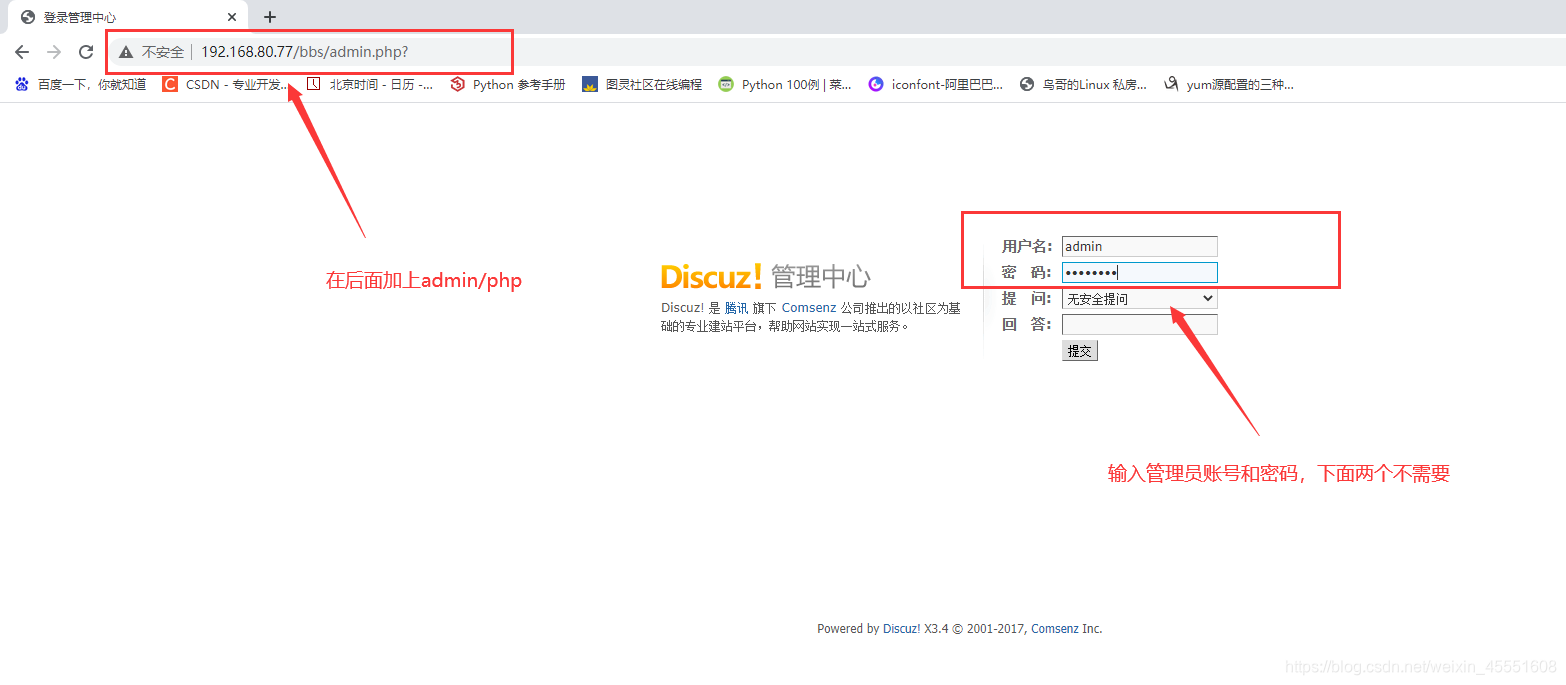Viewport: 1566px width, 685px height.
Task: Click the Python 参考手册 bookmark icon
Action: (457, 85)
